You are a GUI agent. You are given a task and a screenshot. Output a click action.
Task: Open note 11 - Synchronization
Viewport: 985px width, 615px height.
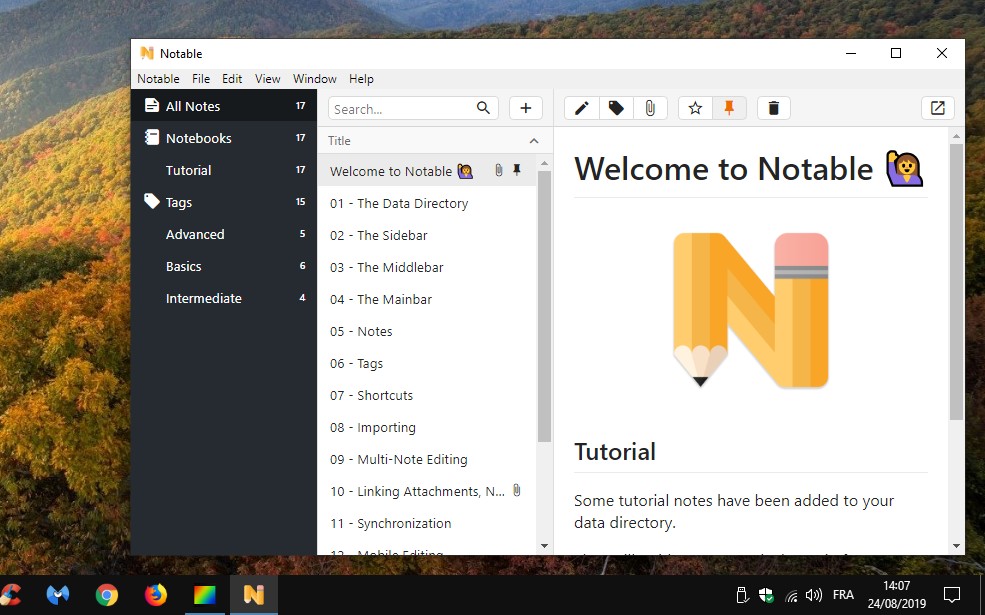[x=427, y=523]
